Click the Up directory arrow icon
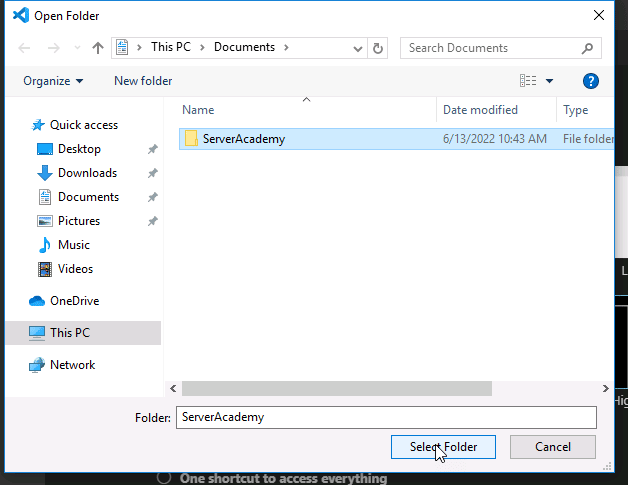The width and height of the screenshot is (628, 485). click(97, 48)
